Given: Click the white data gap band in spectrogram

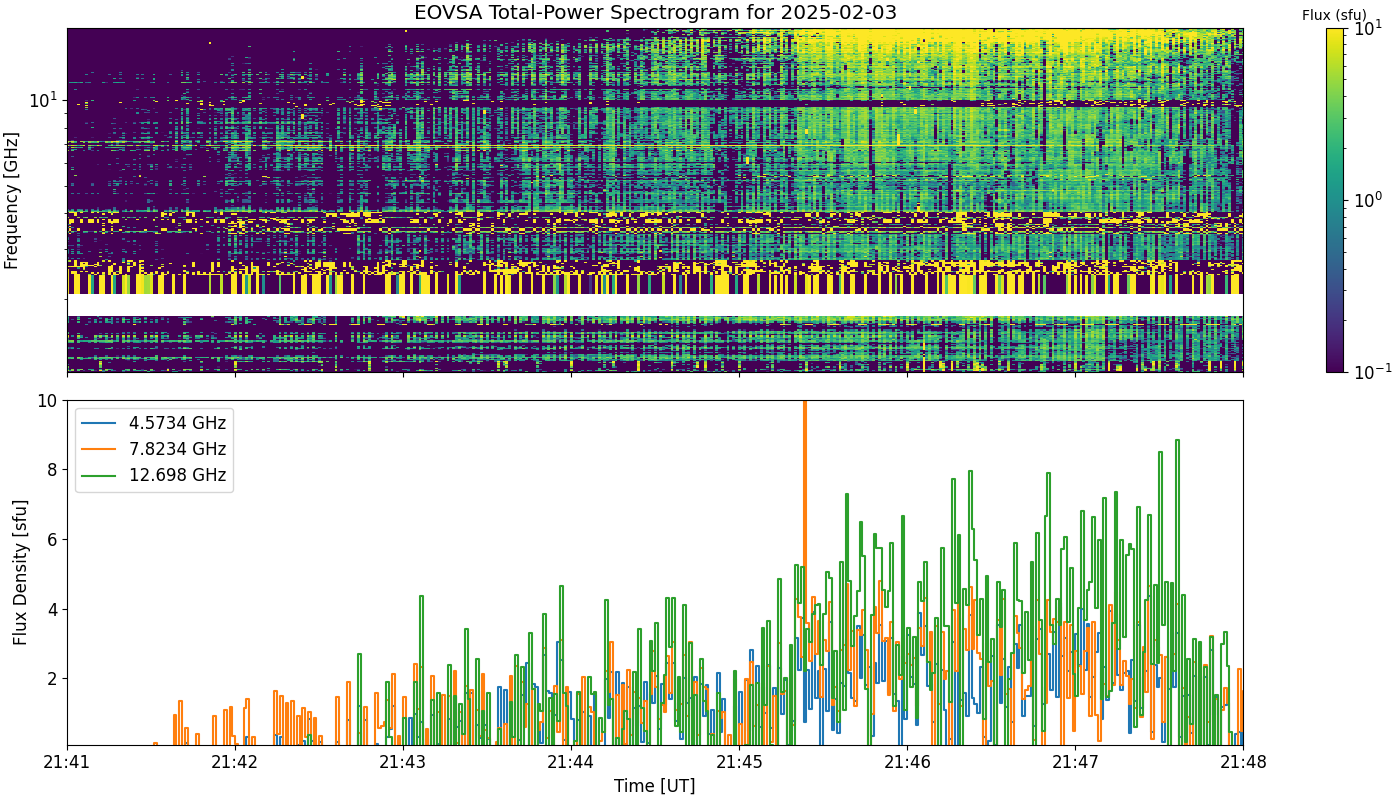Looking at the screenshot, I should [x=655, y=305].
